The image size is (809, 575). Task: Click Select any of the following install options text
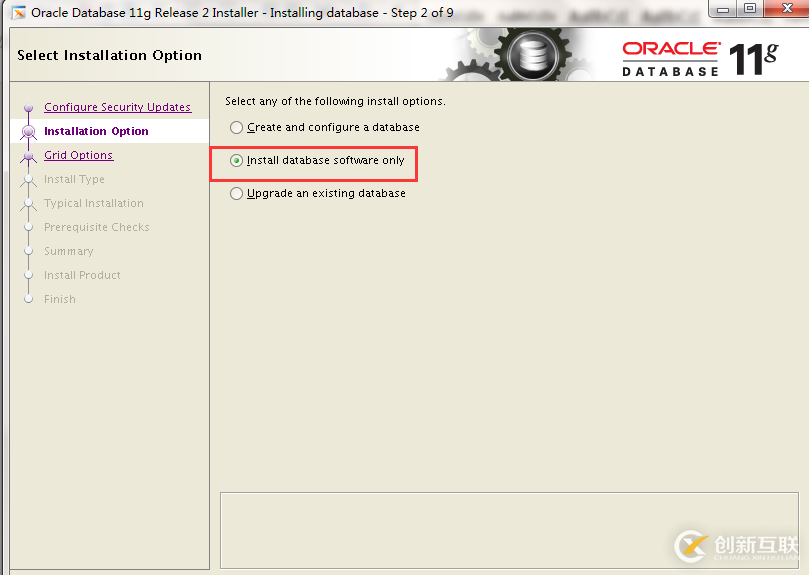[x=335, y=101]
